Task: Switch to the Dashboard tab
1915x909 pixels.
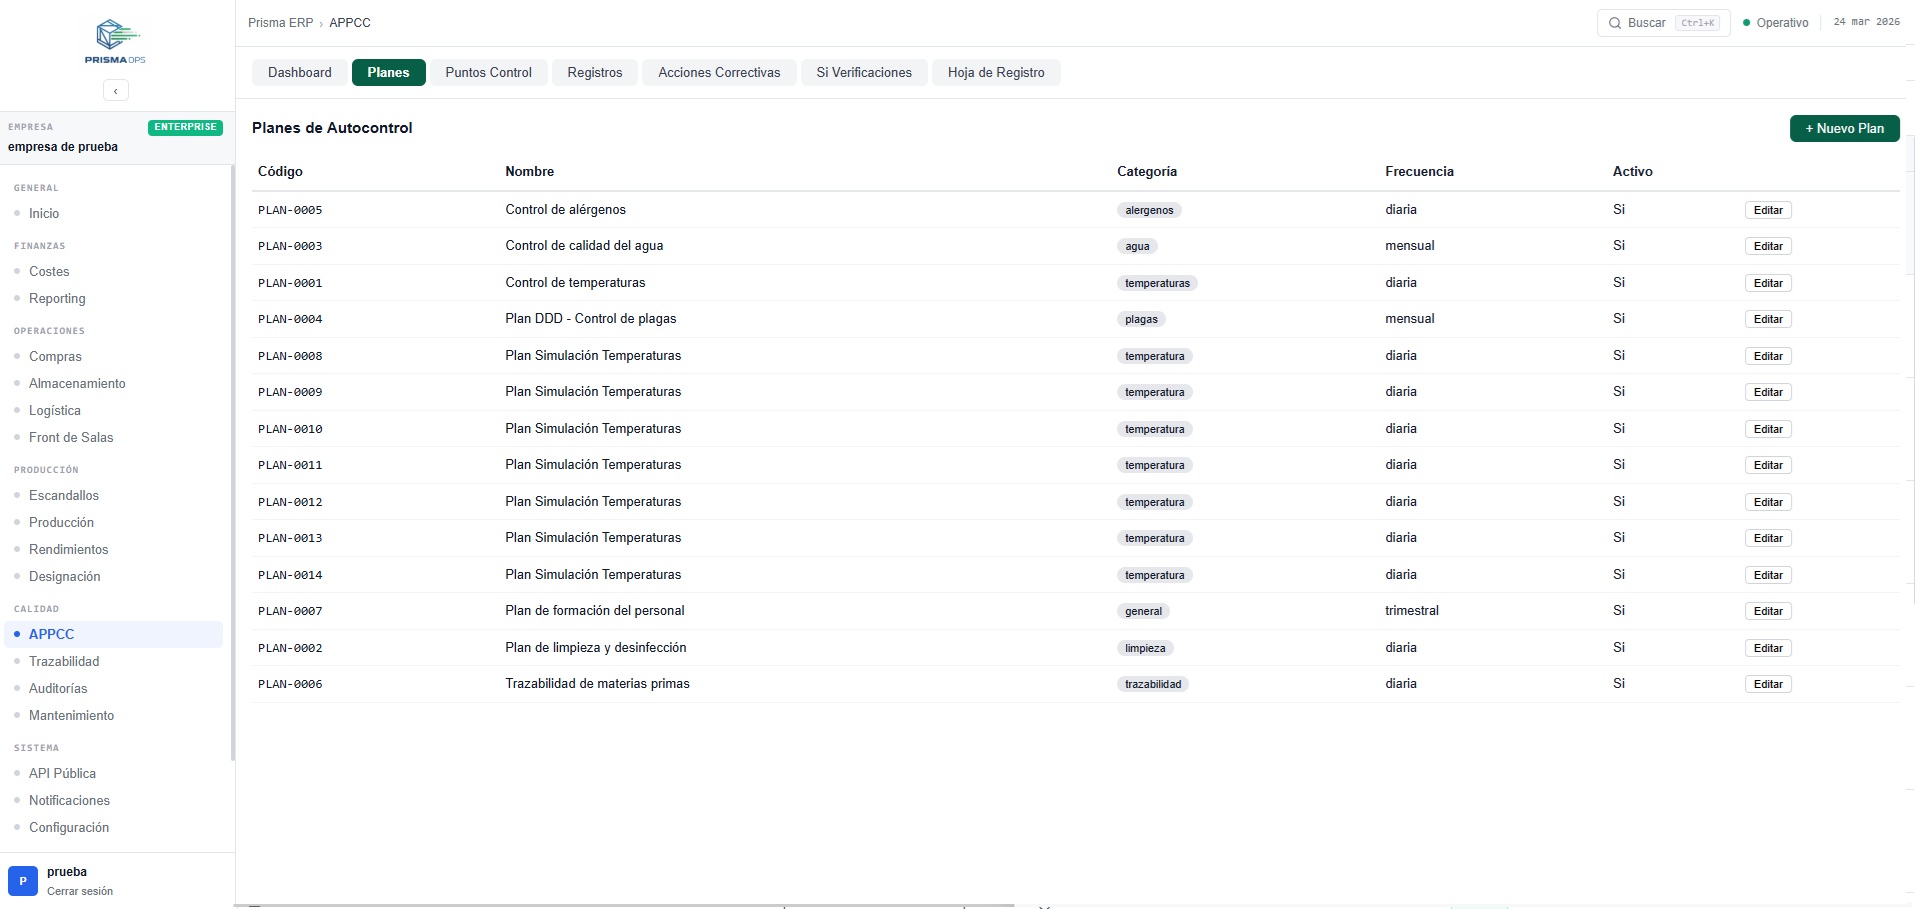Action: point(299,73)
